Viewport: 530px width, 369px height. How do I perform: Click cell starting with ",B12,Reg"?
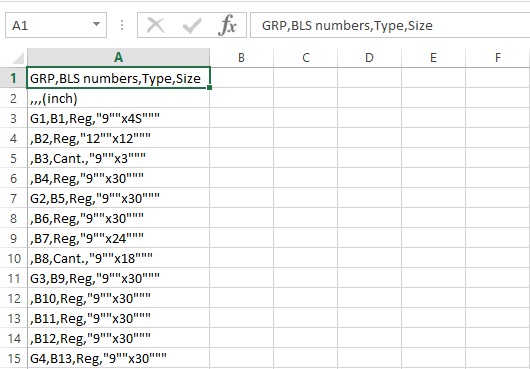pyautogui.click(x=118, y=338)
